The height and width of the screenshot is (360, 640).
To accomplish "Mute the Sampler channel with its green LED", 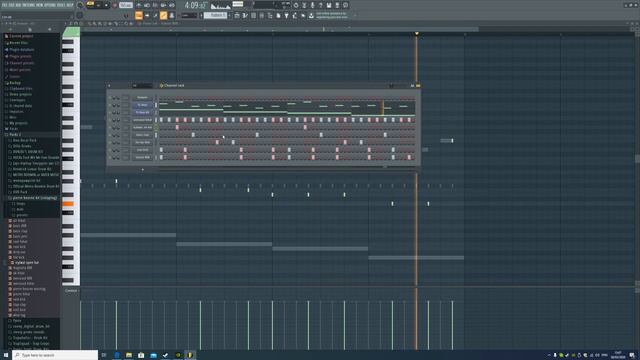I will coord(110,98).
